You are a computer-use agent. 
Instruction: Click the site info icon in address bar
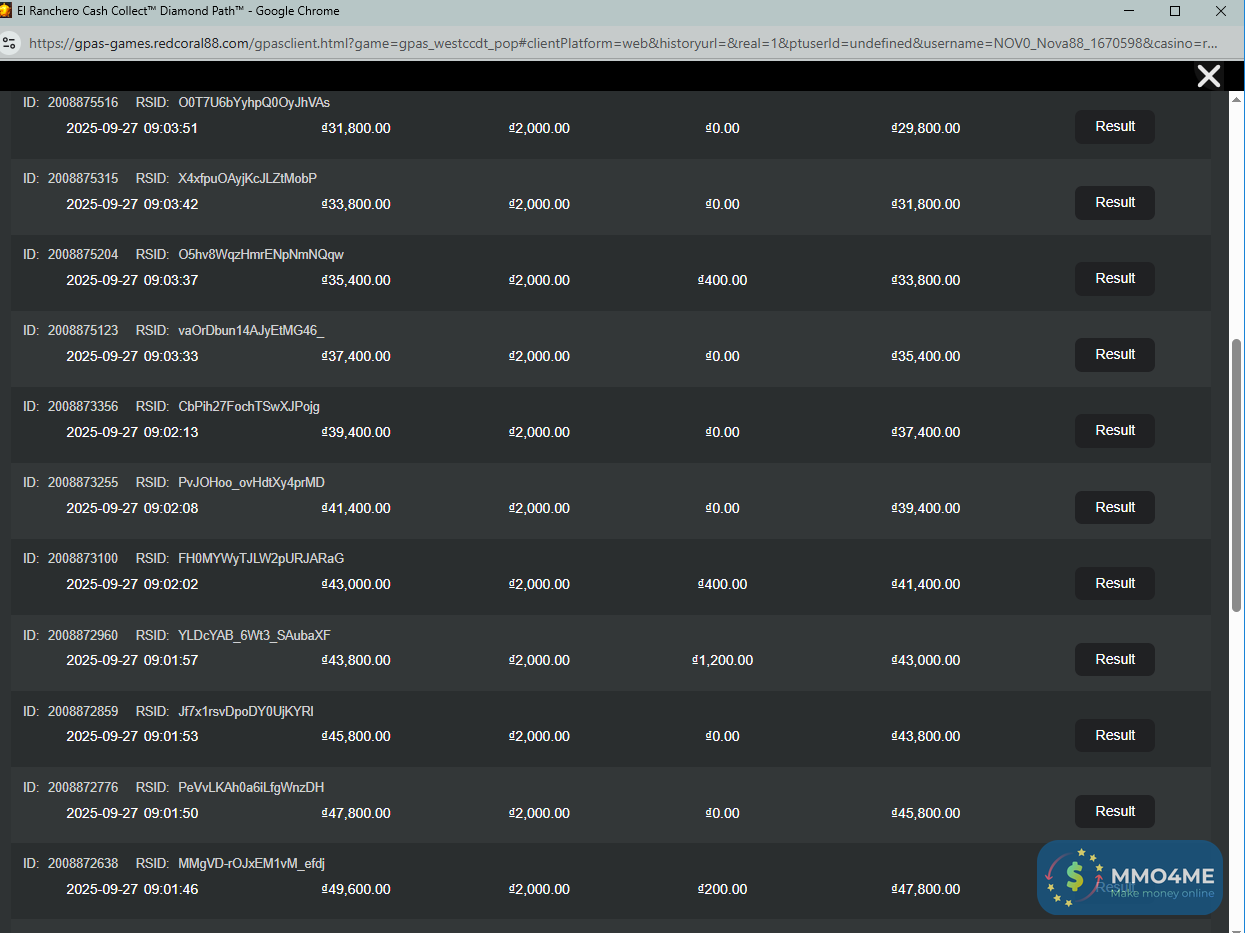pos(10,43)
